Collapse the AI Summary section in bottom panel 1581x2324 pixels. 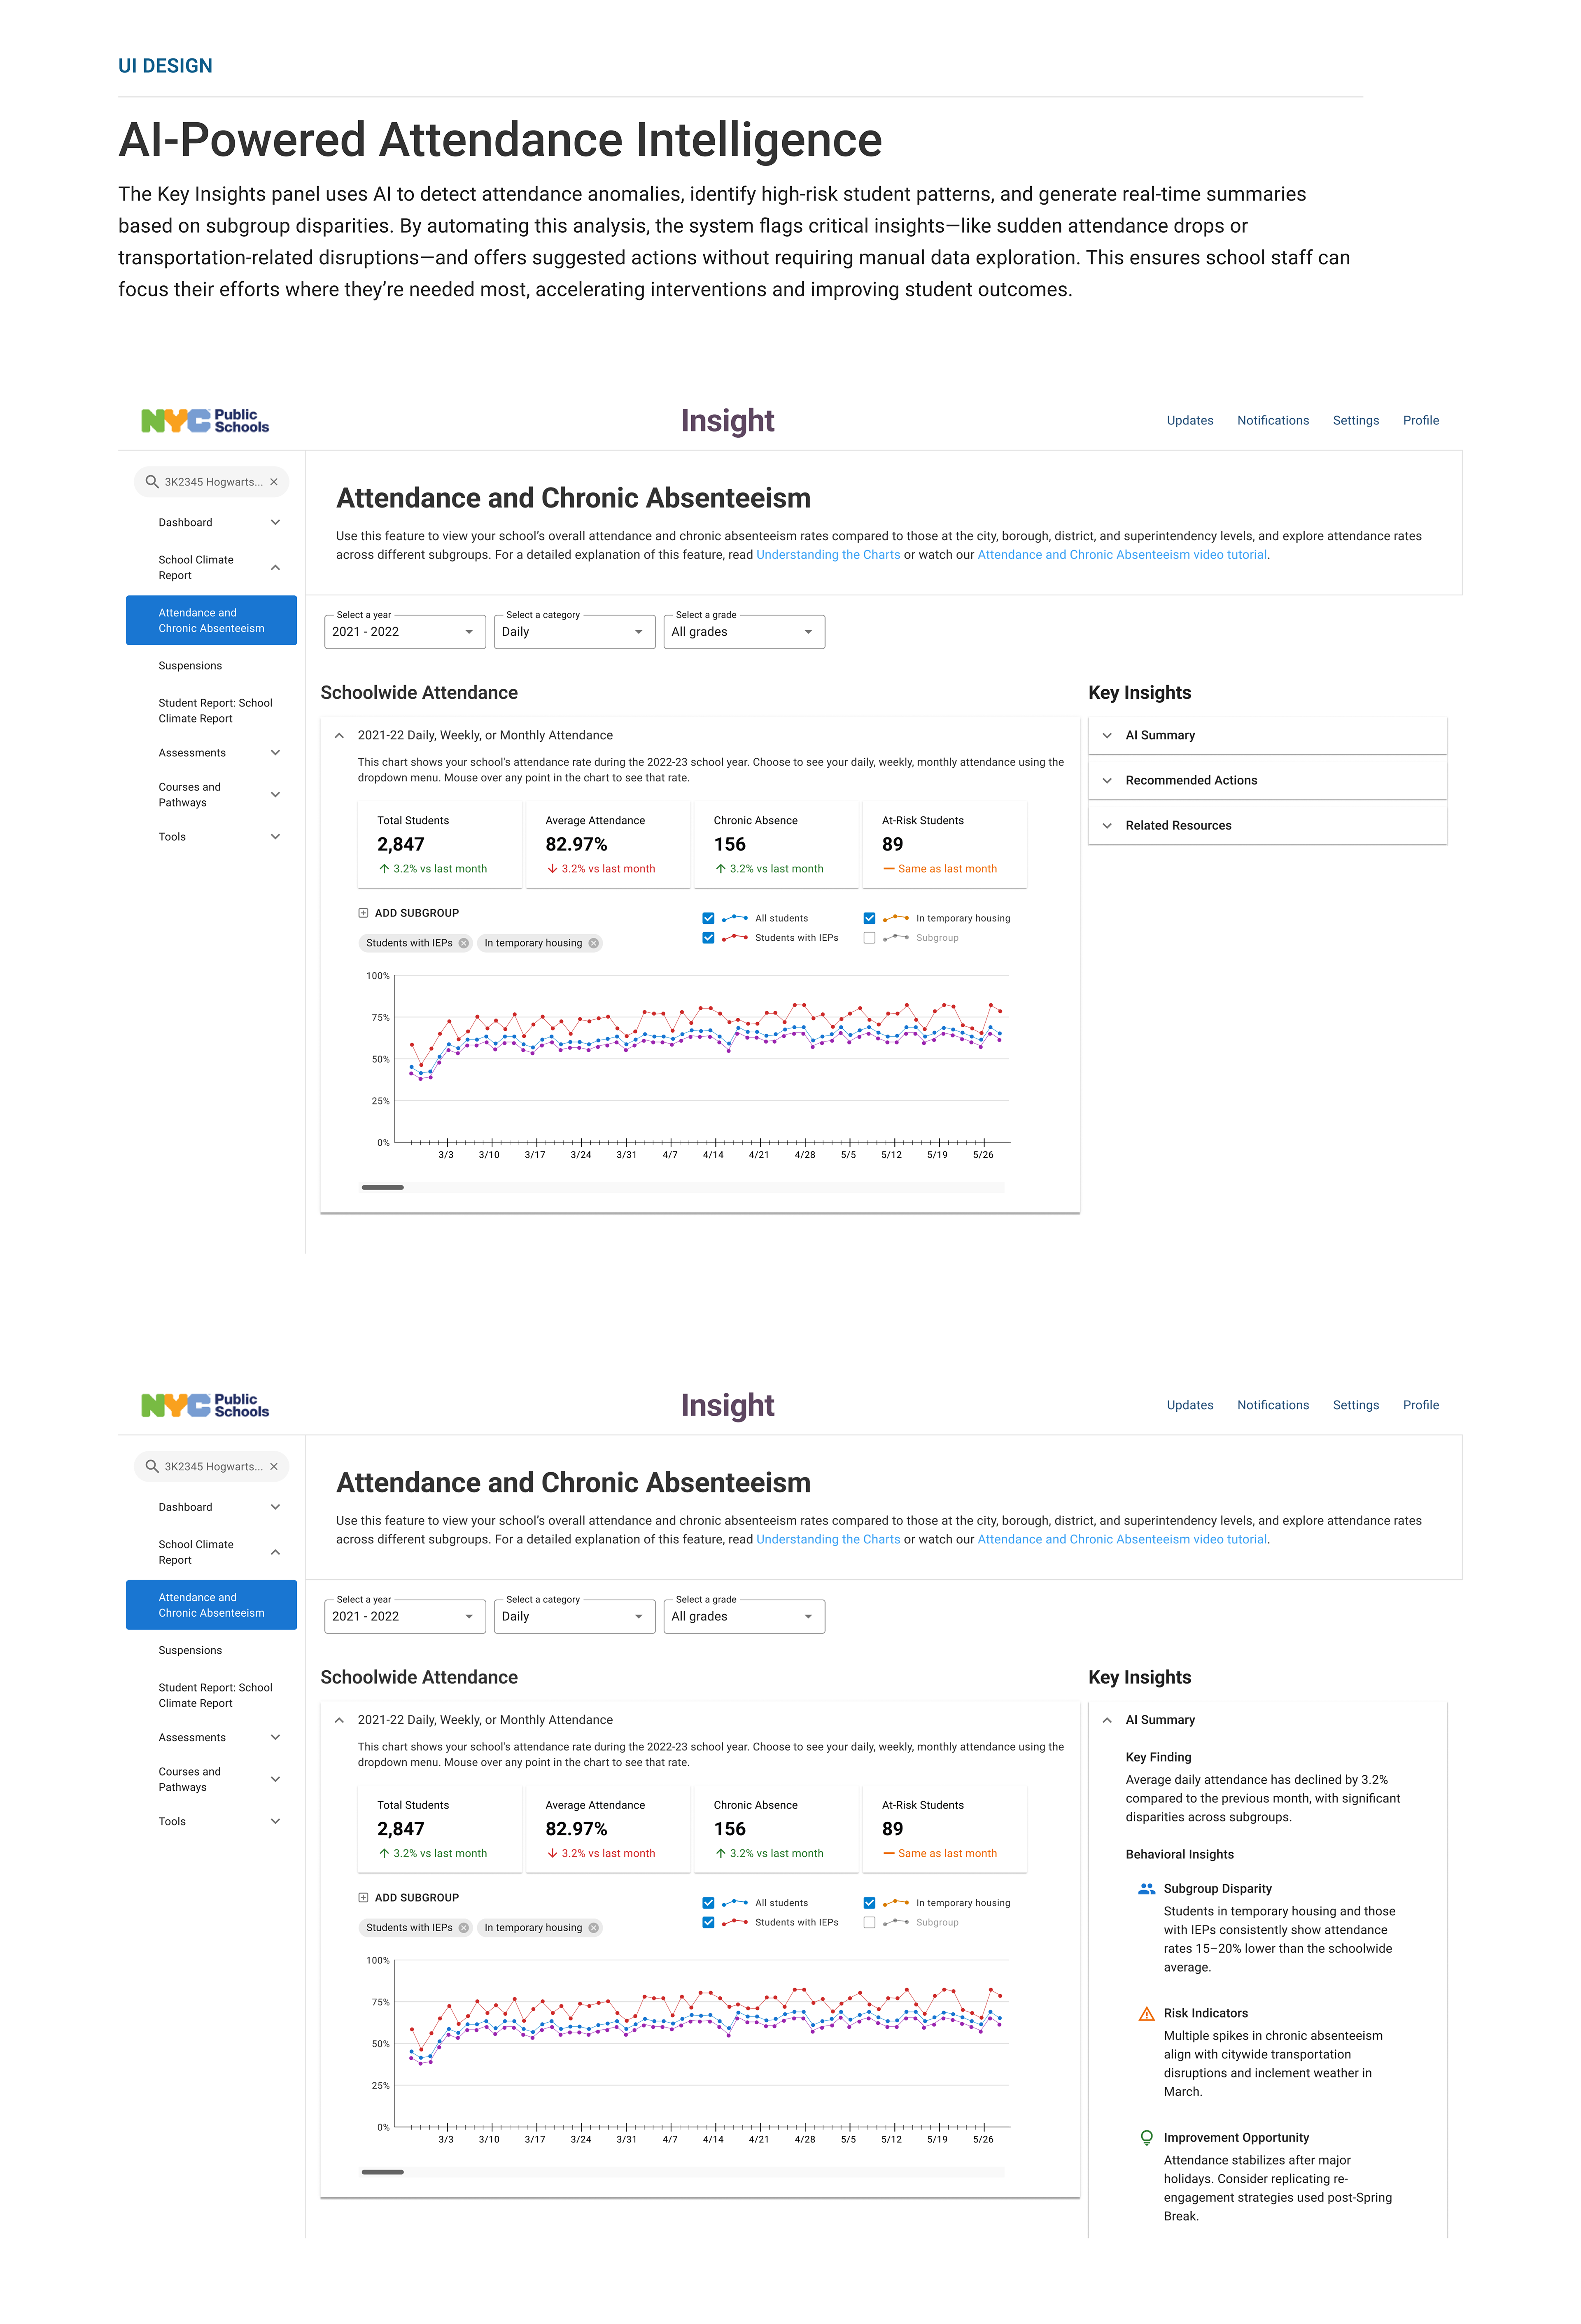tap(1107, 1720)
